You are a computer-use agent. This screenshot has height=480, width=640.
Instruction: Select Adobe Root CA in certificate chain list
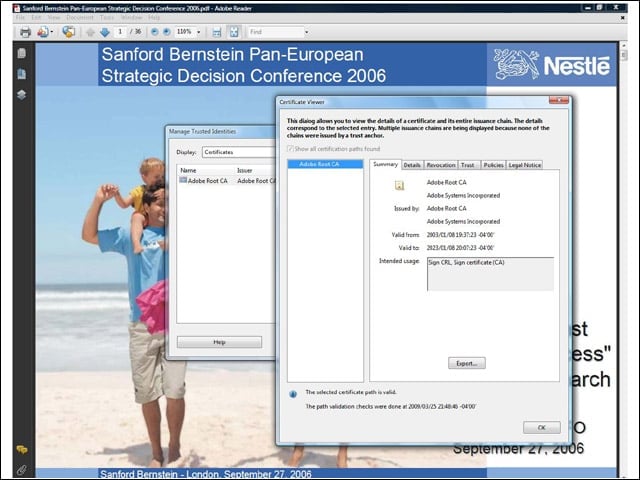click(x=325, y=164)
